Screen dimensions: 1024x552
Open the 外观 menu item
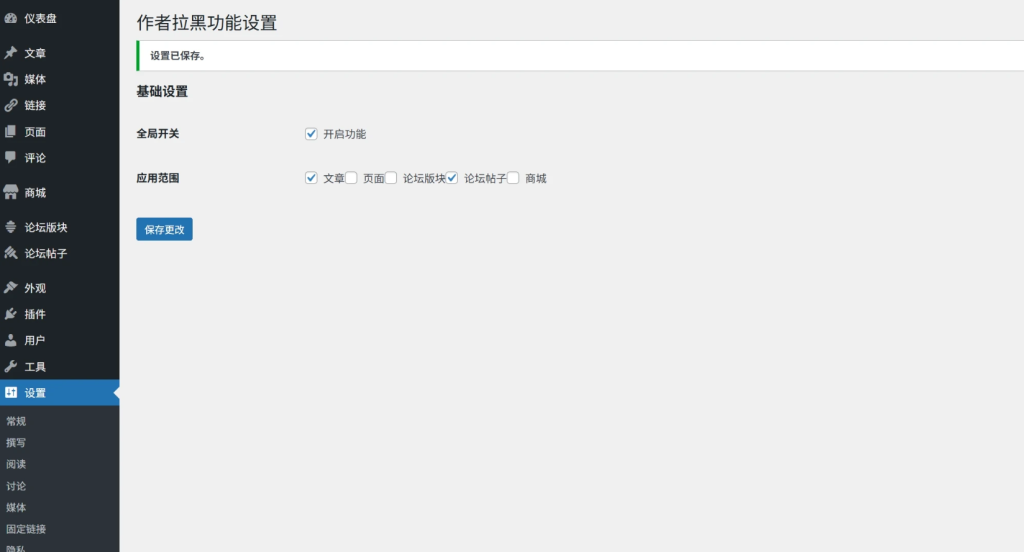pos(59,287)
